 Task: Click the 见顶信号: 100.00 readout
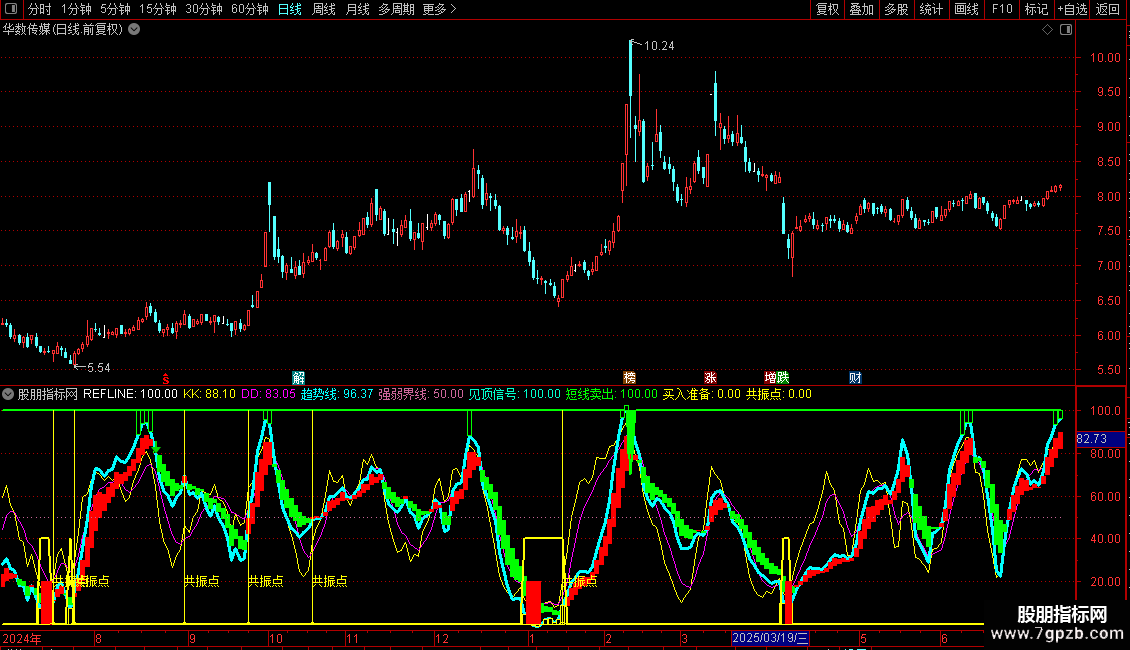pos(515,394)
